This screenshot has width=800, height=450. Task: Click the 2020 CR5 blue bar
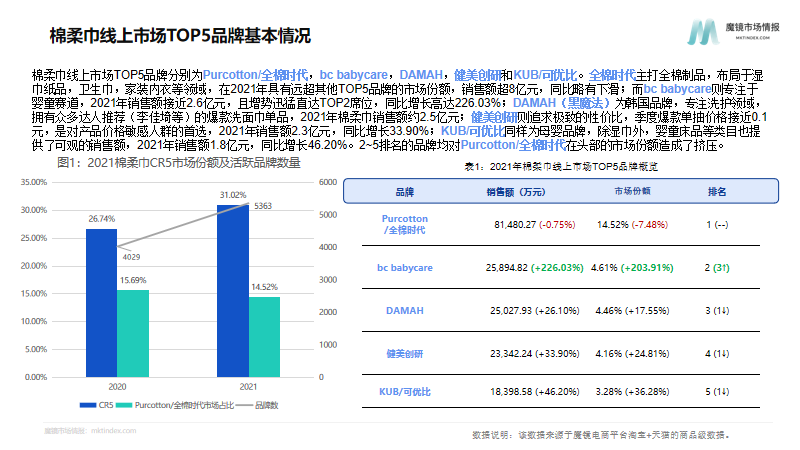[102, 303]
